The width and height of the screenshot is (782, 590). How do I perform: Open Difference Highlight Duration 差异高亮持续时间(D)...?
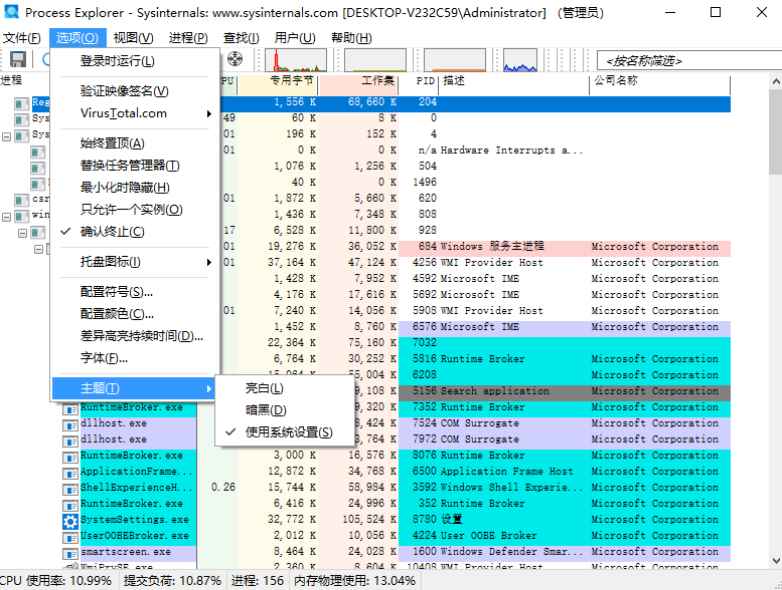[x=135, y=336]
